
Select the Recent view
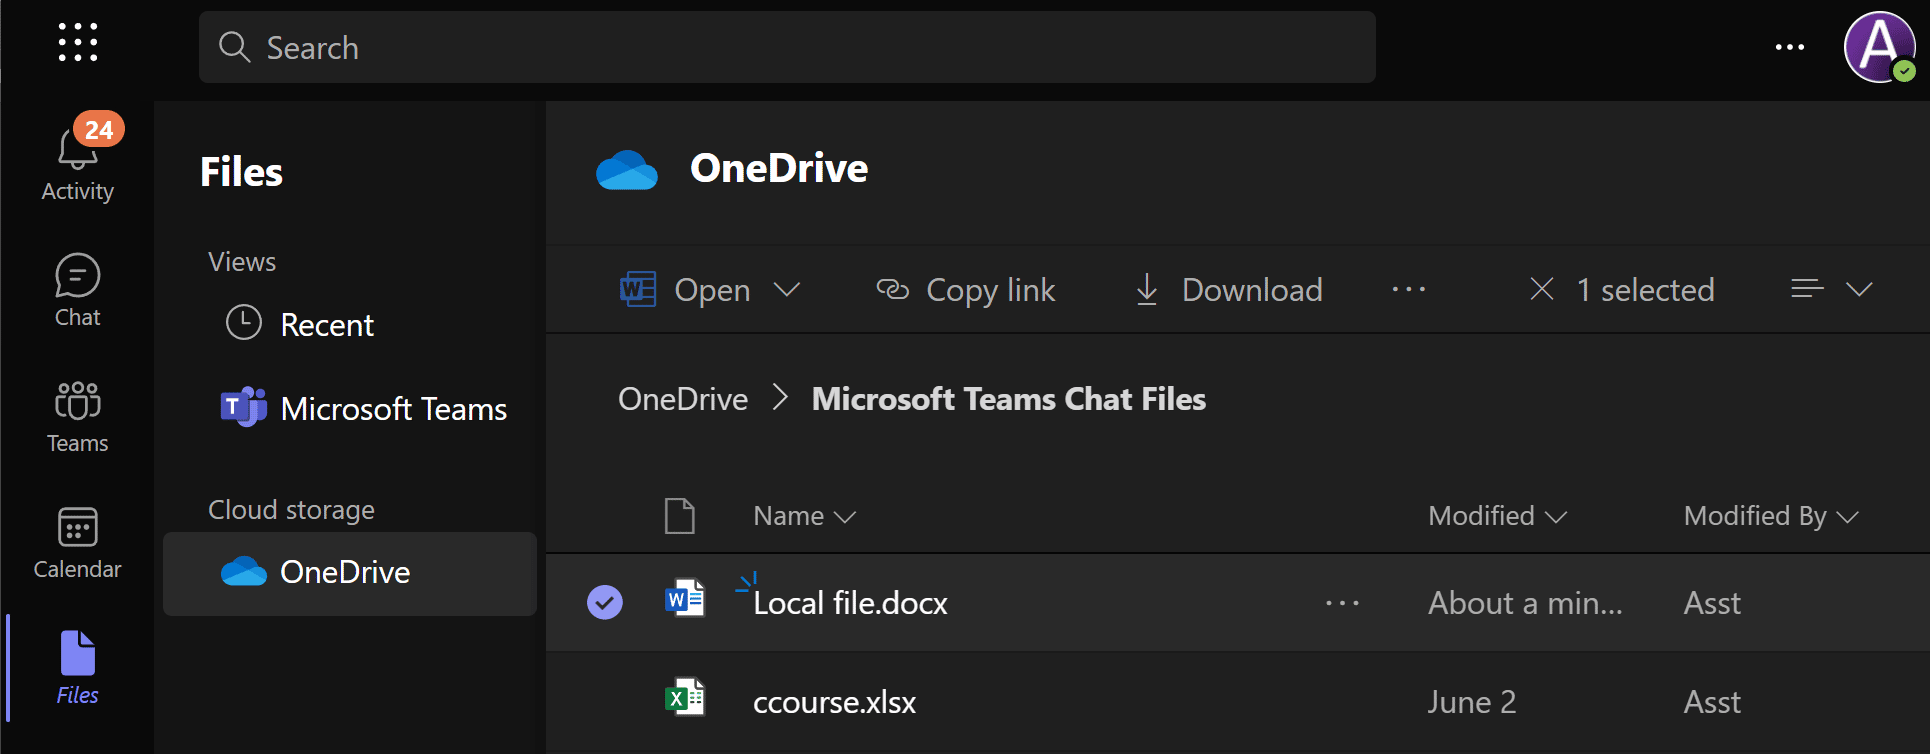326,325
